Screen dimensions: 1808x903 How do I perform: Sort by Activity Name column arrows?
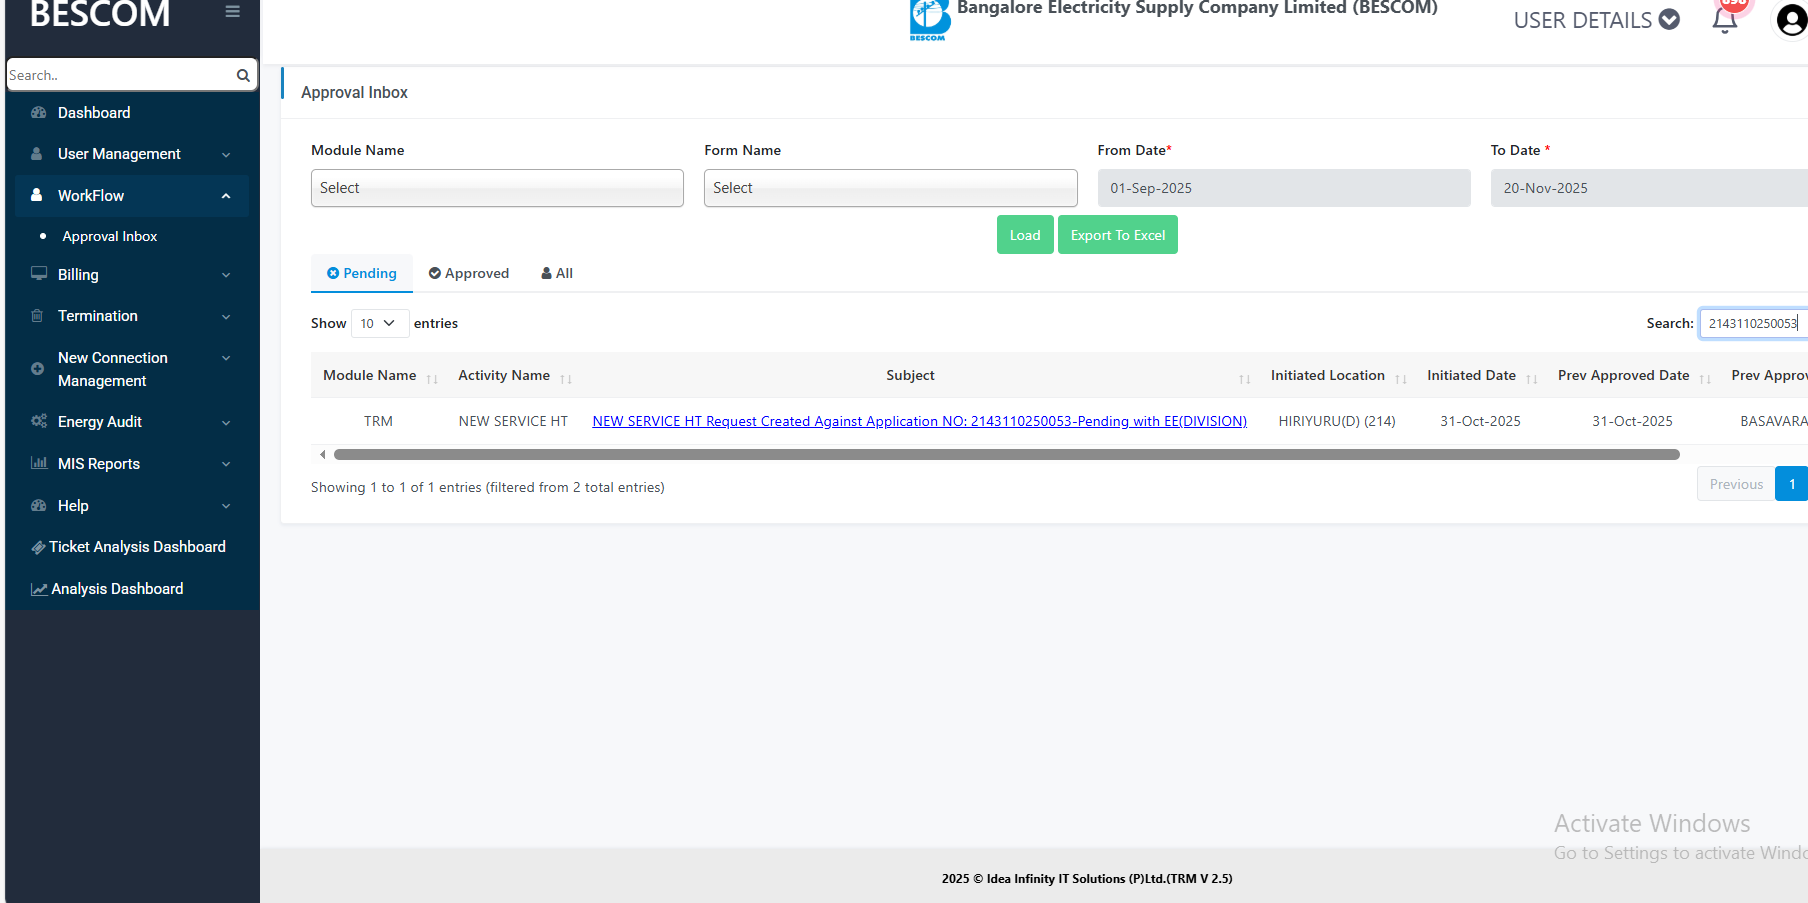pos(566,379)
